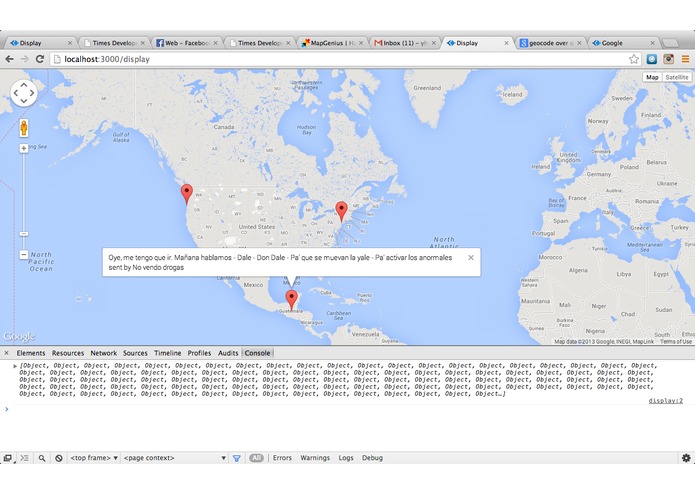This screenshot has width=695, height=494.
Task: Go back with the browser back arrow
Action: (x=9, y=59)
